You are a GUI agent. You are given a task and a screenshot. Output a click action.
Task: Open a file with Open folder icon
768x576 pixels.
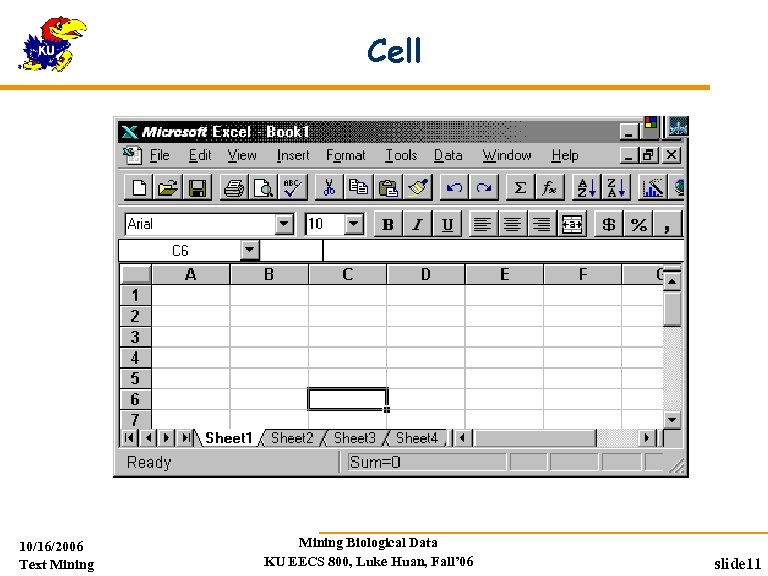click(x=168, y=187)
